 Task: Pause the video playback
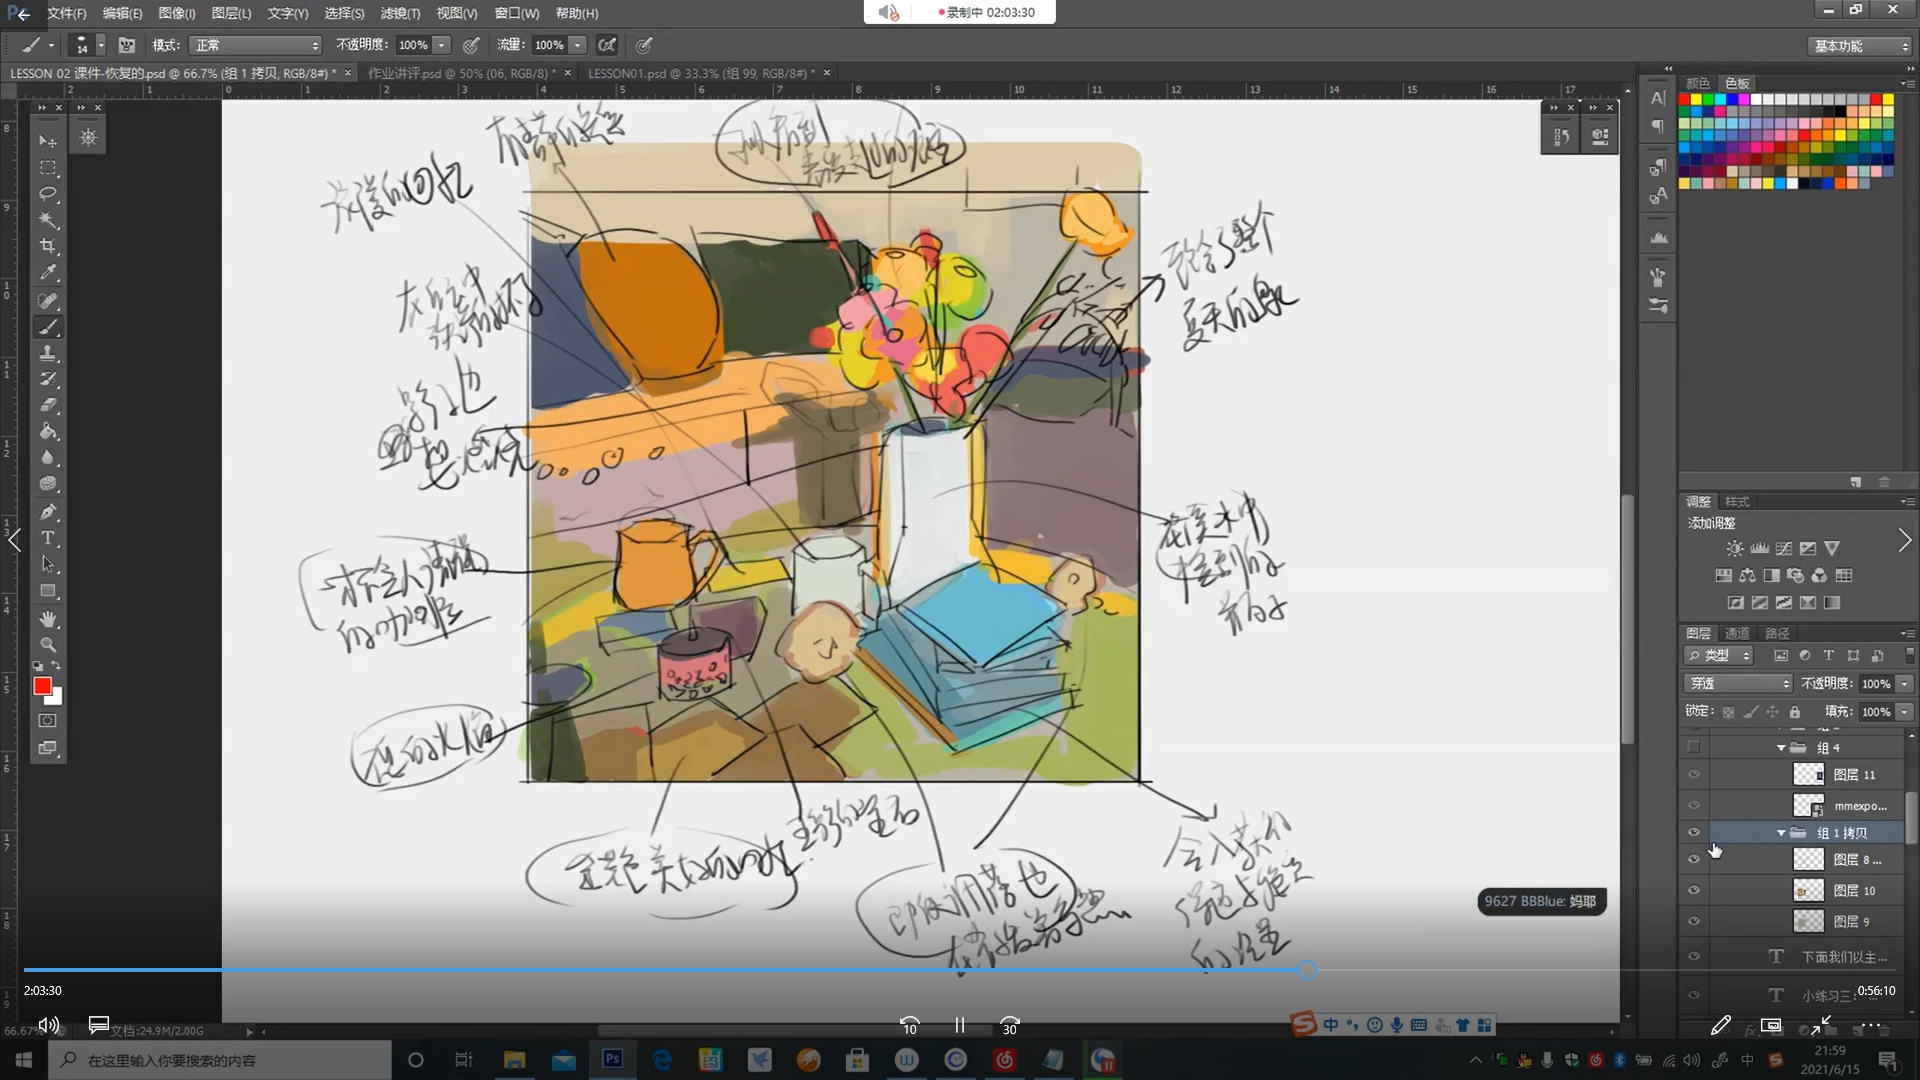point(959,1025)
